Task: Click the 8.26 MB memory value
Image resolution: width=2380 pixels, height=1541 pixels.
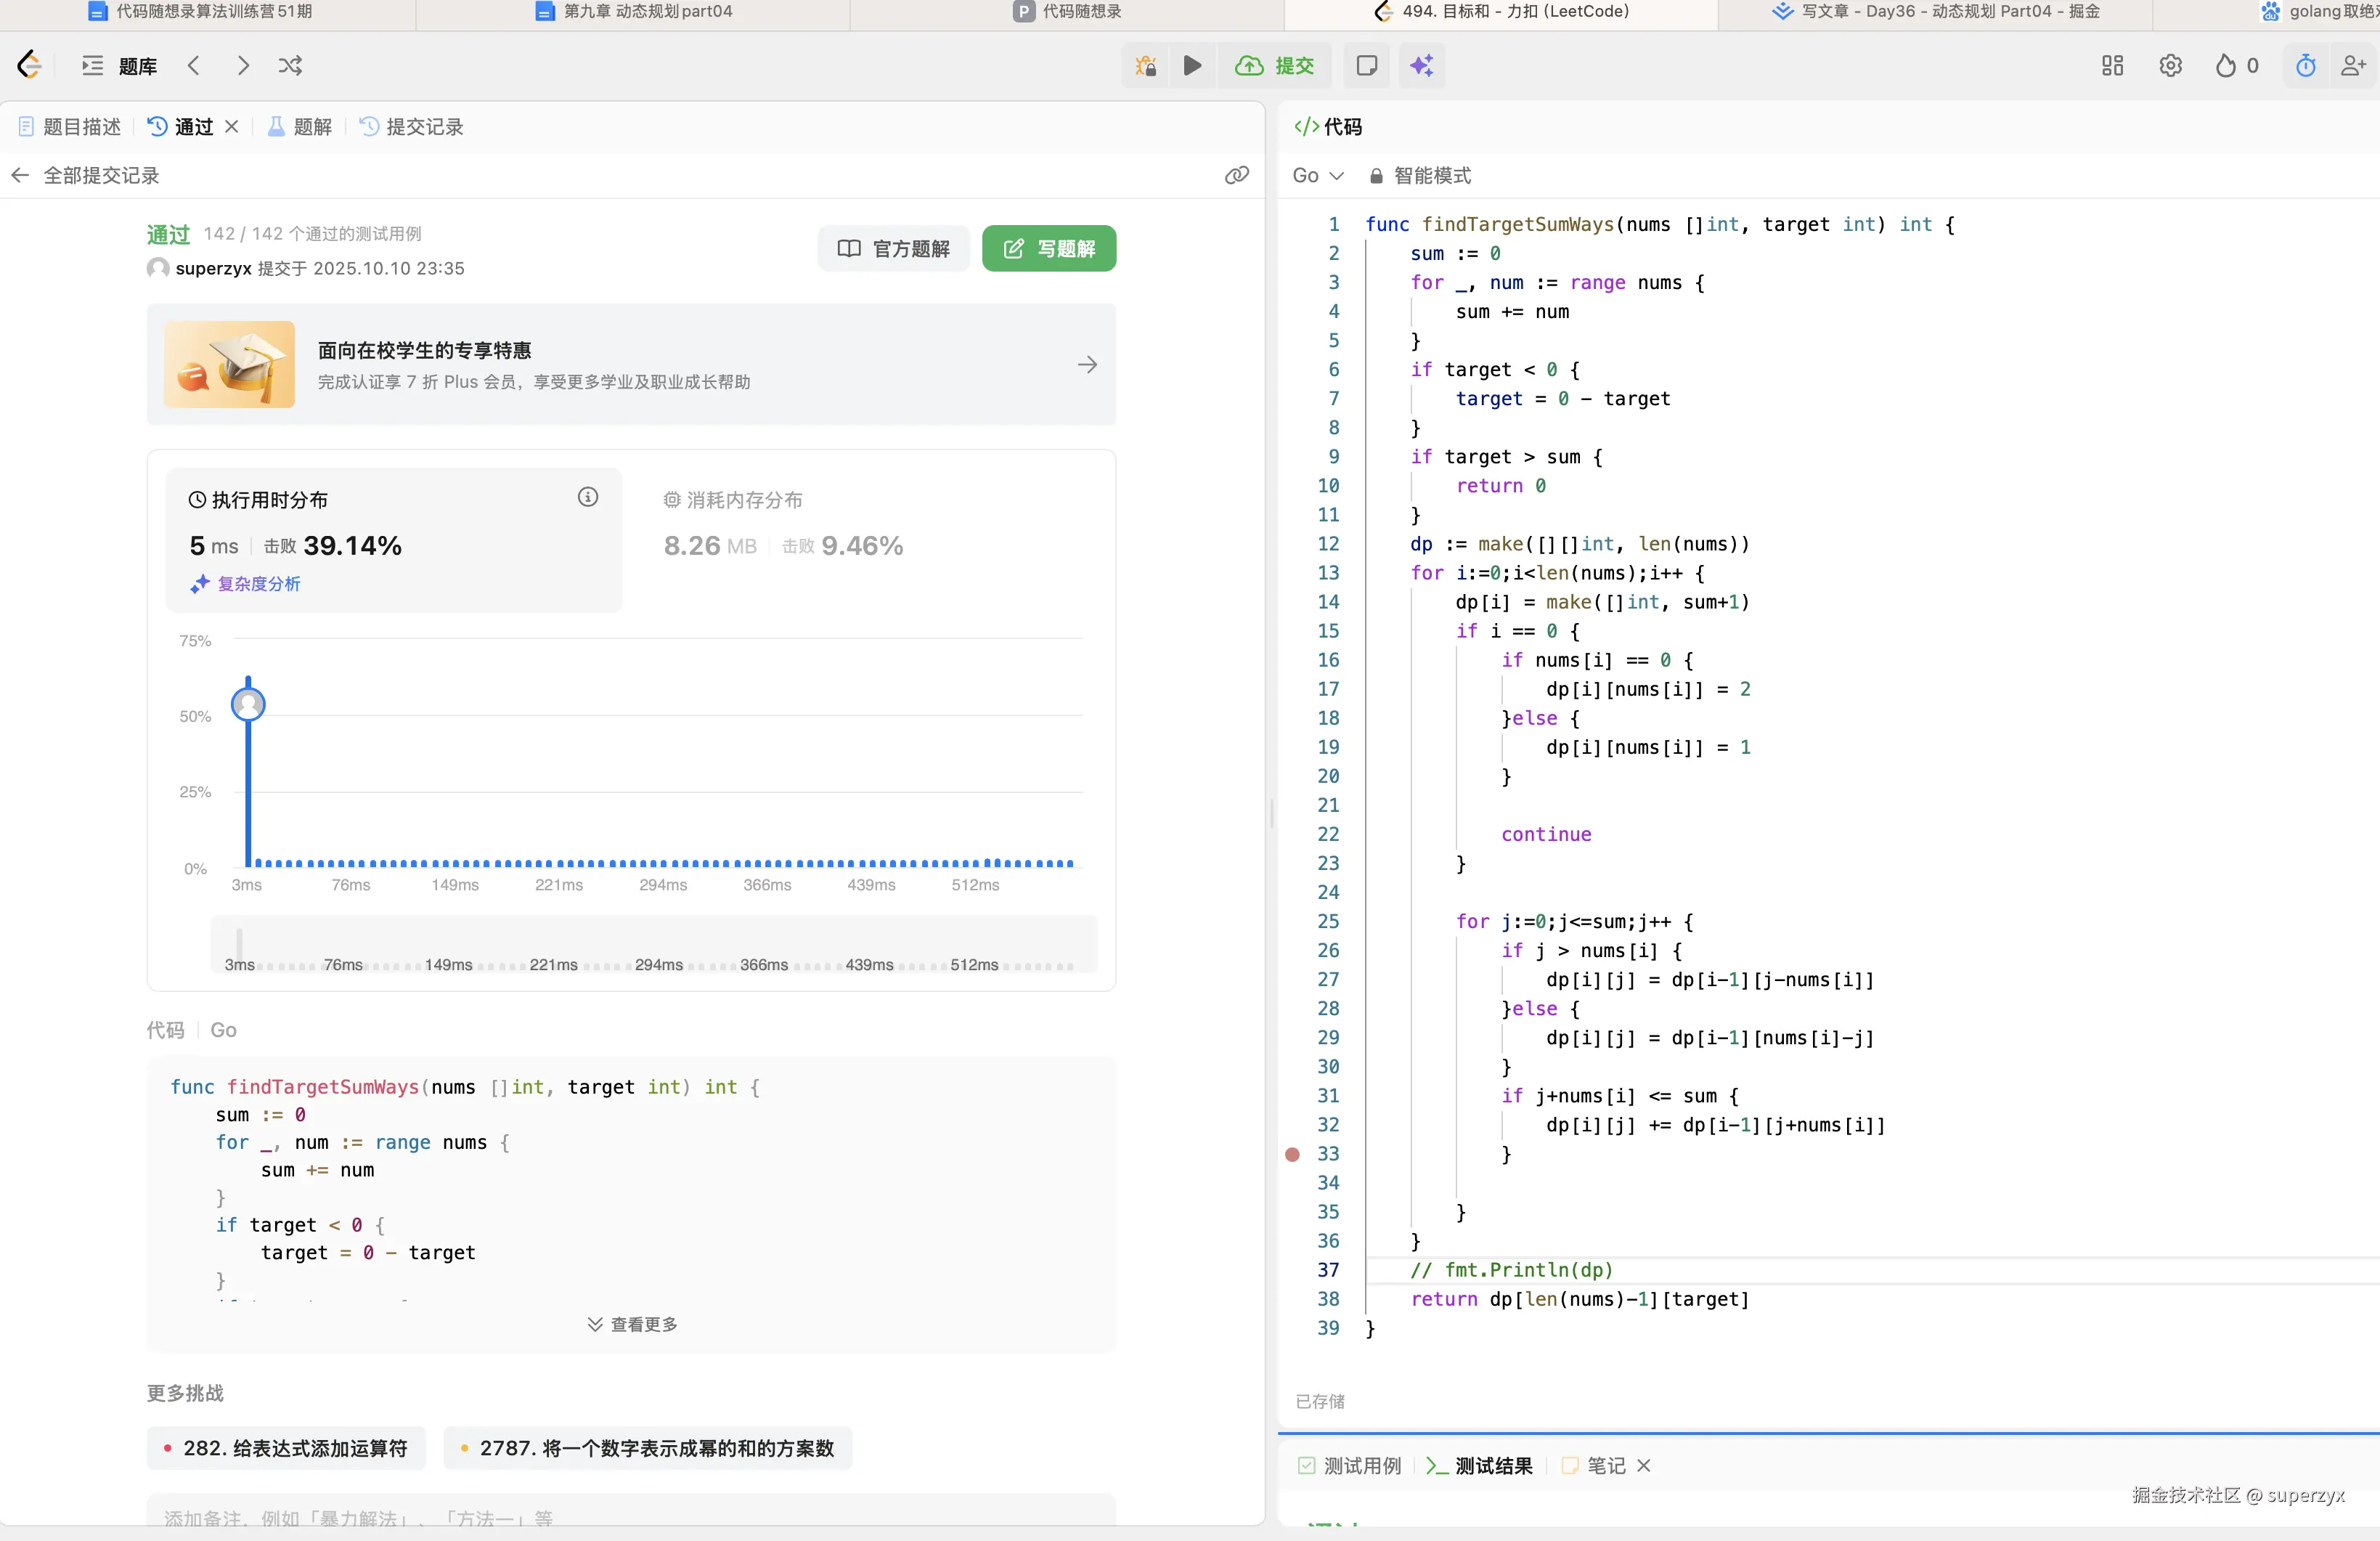Action: [x=710, y=546]
